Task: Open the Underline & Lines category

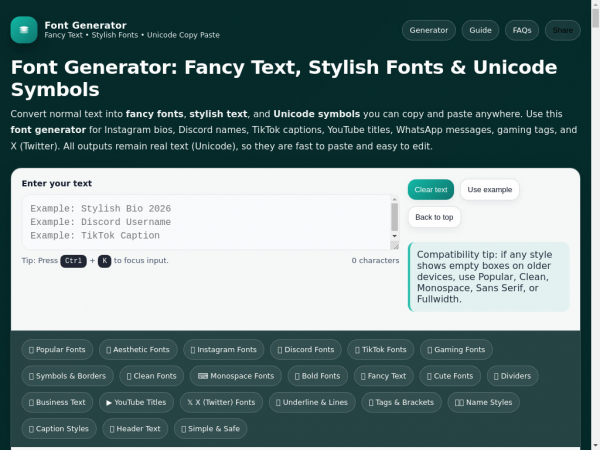Action: coord(312,403)
